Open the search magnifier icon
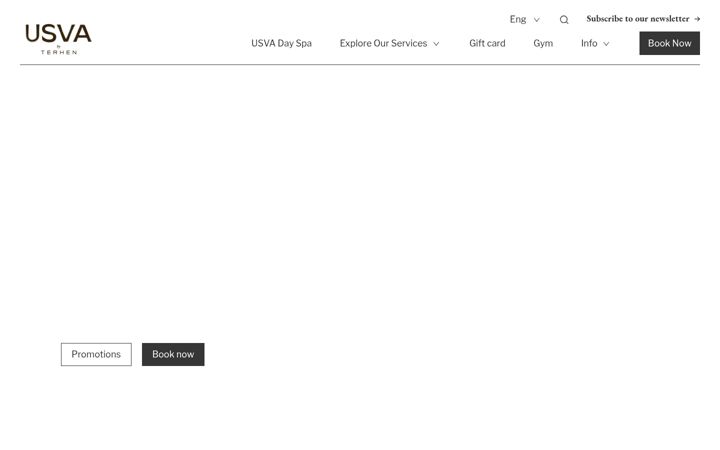The height and width of the screenshot is (450, 720). tap(564, 20)
